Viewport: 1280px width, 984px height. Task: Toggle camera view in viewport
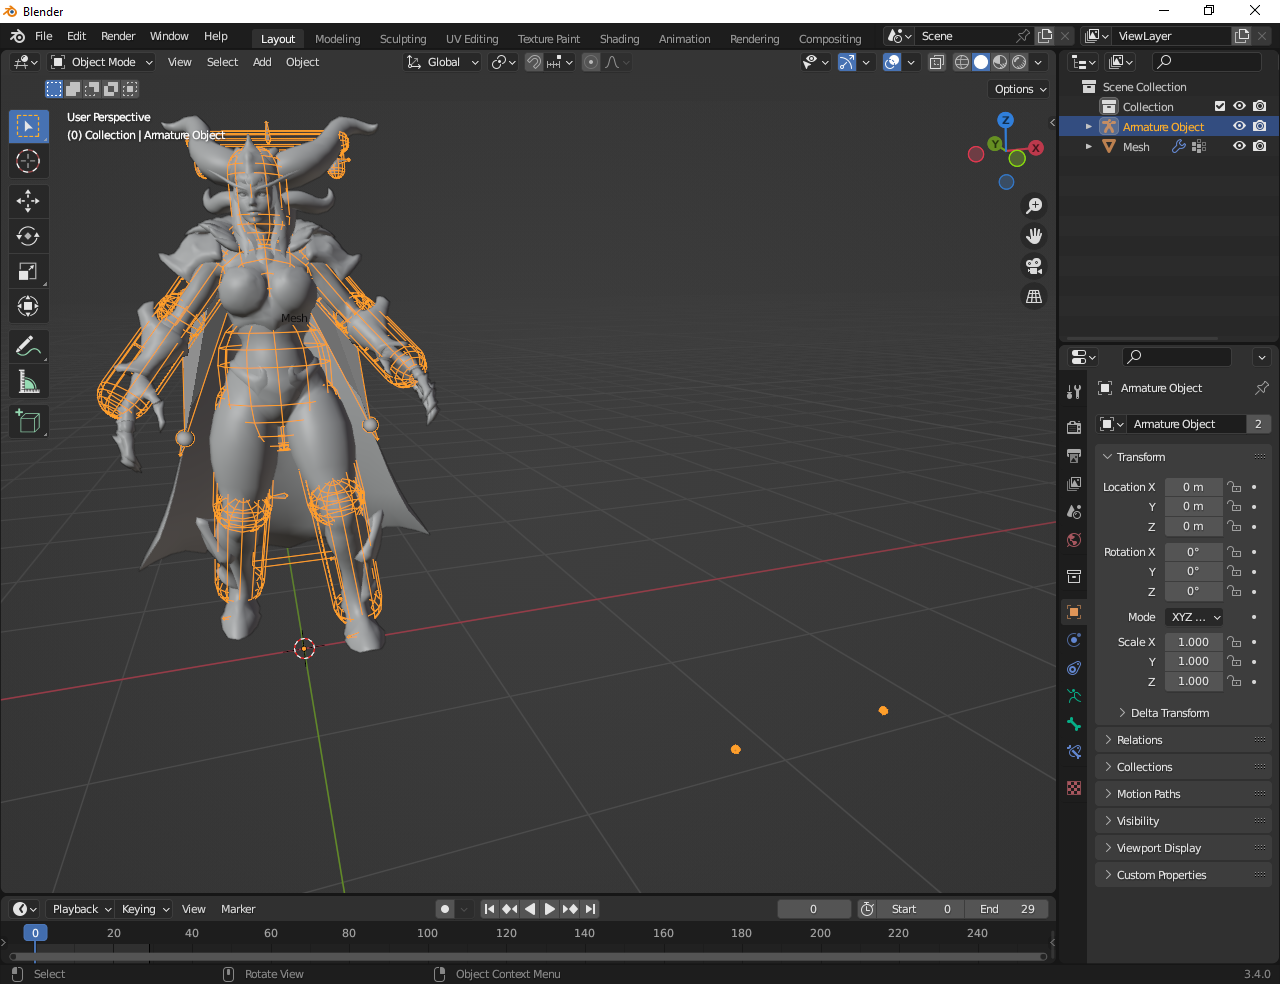[x=1034, y=266]
